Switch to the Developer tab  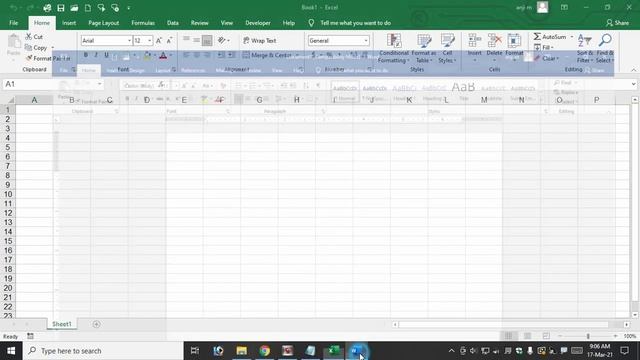[258, 23]
